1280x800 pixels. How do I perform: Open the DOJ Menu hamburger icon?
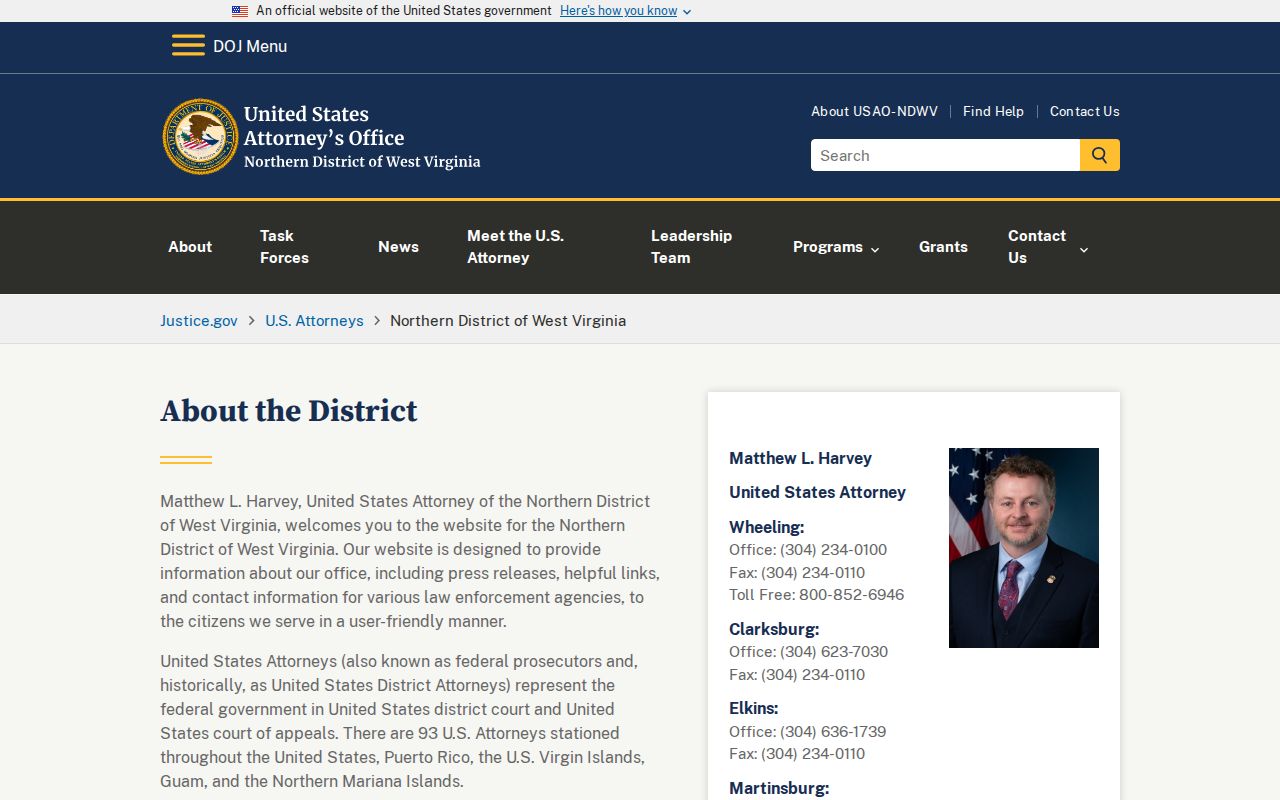(188, 46)
